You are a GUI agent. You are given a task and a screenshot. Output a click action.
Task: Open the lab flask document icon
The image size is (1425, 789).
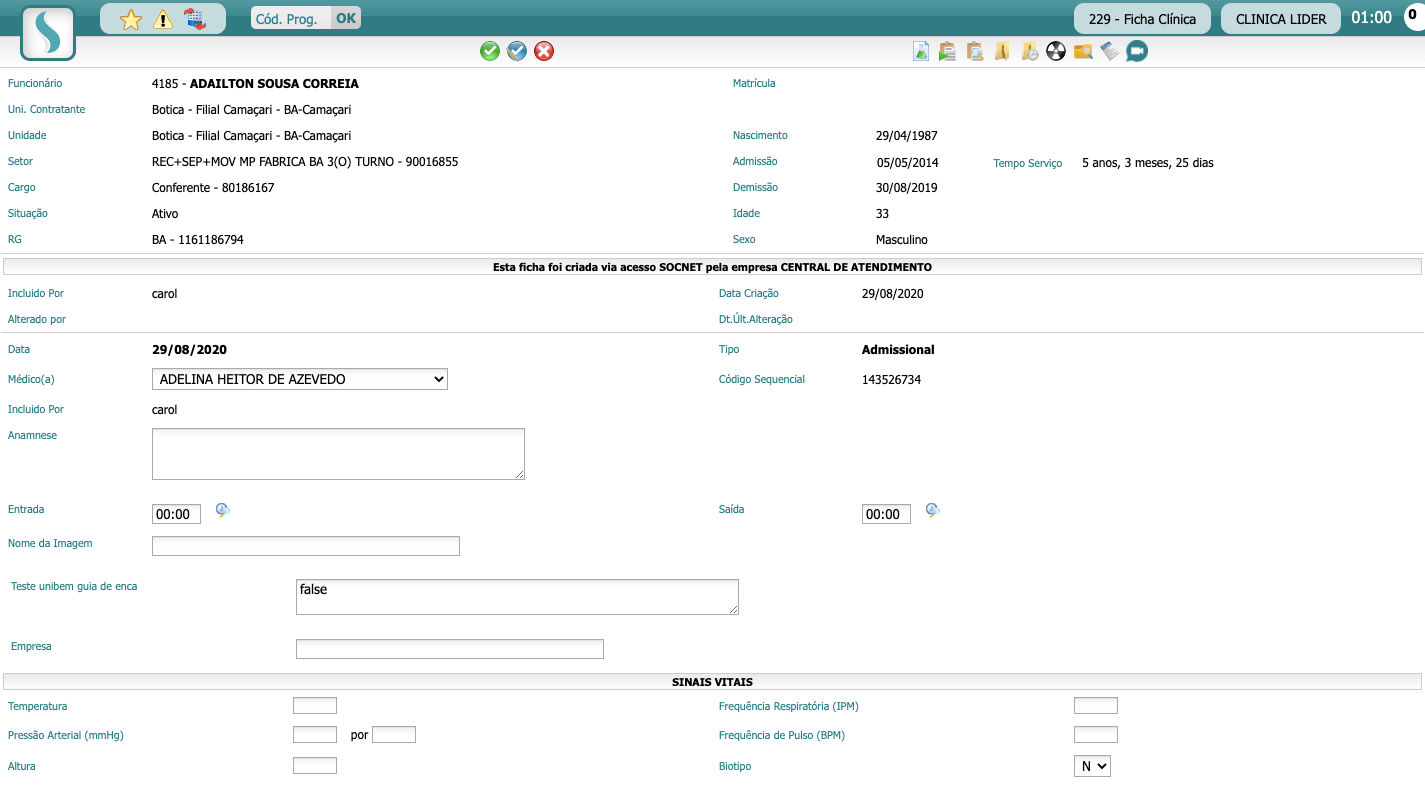[921, 51]
